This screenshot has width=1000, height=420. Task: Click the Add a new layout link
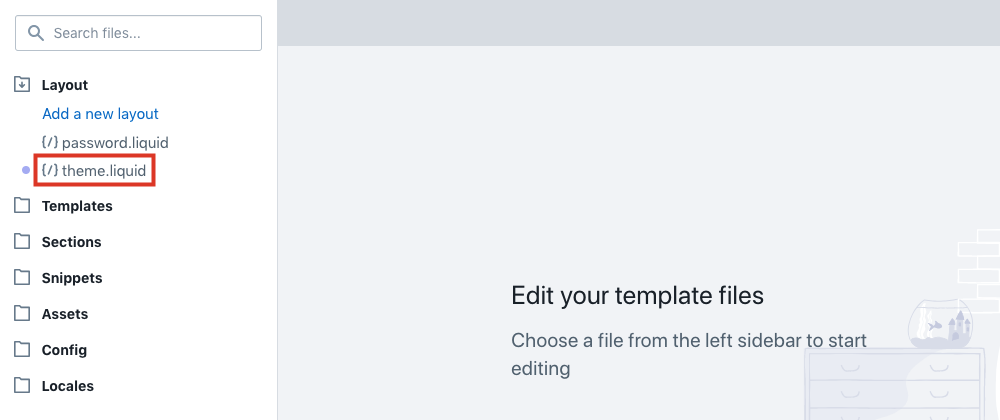[x=100, y=113]
